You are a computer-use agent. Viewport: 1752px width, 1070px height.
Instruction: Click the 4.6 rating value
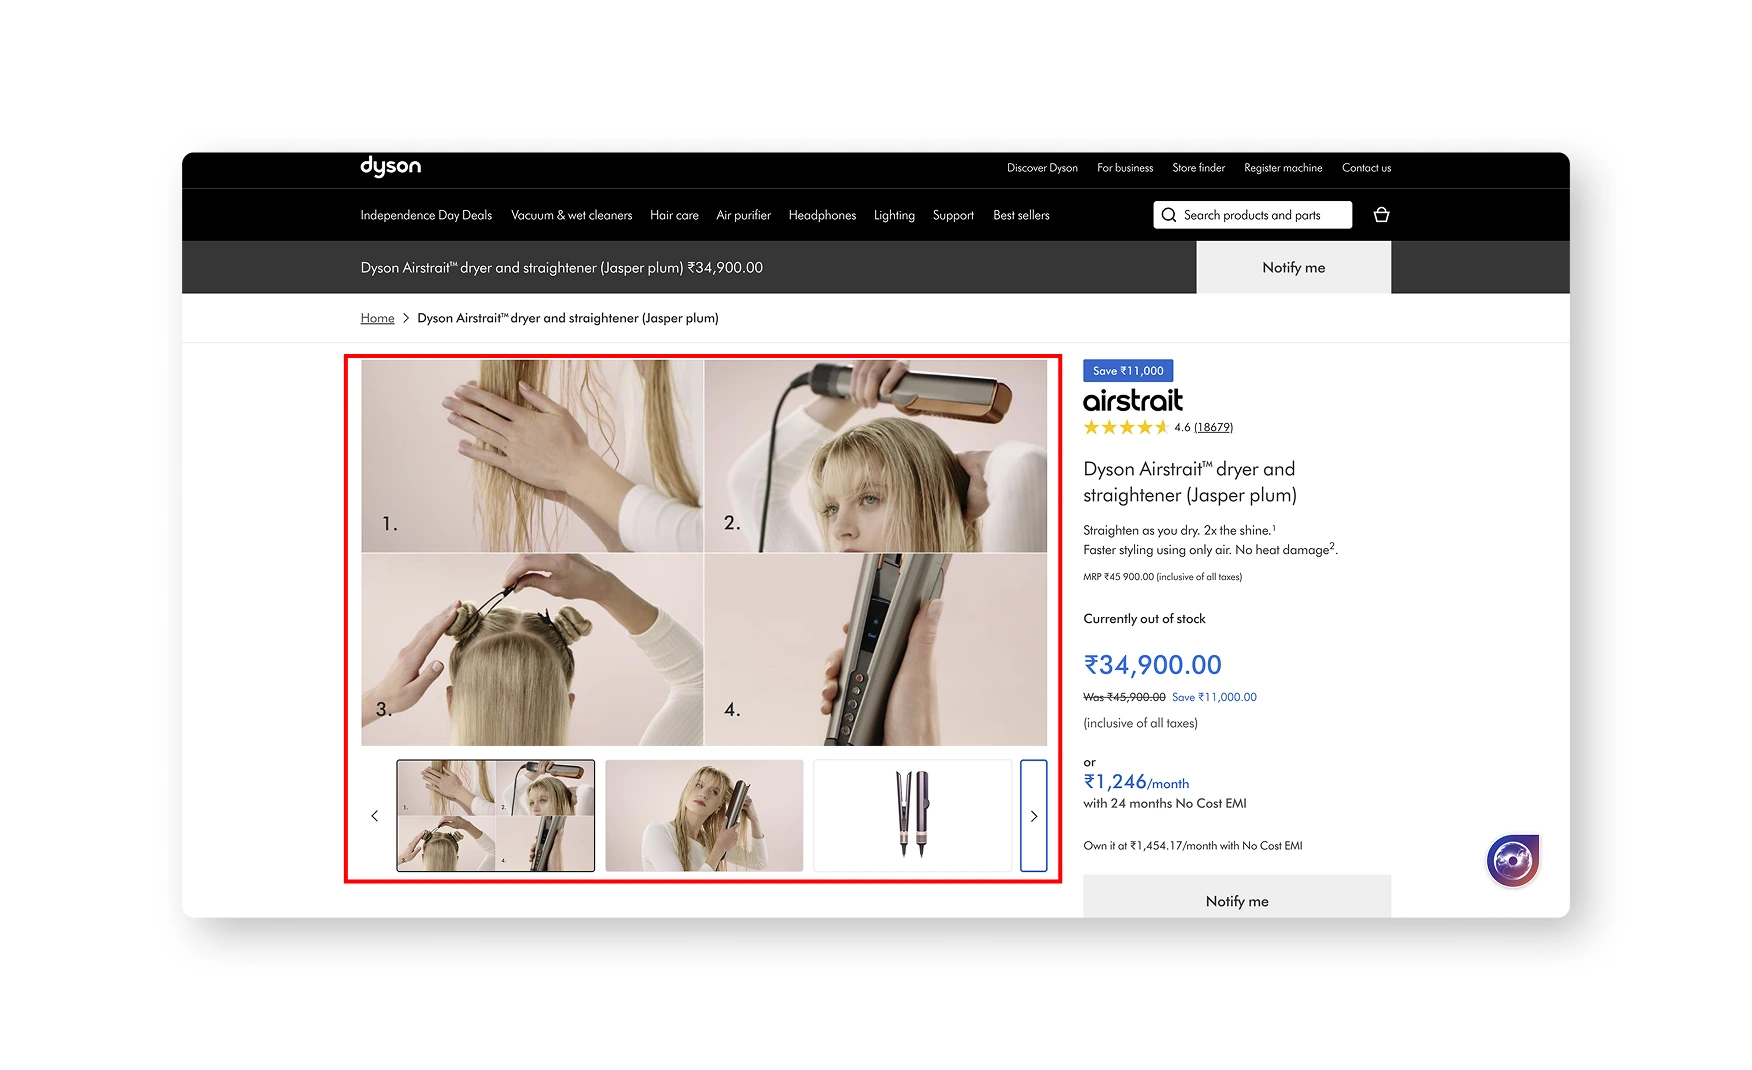[1182, 427]
